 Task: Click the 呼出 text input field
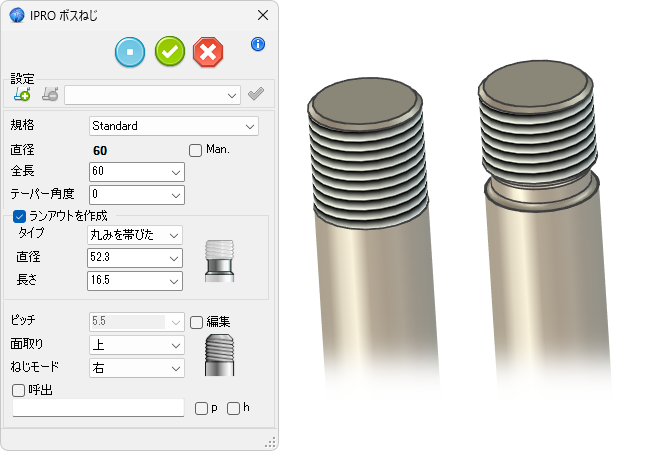[98, 408]
